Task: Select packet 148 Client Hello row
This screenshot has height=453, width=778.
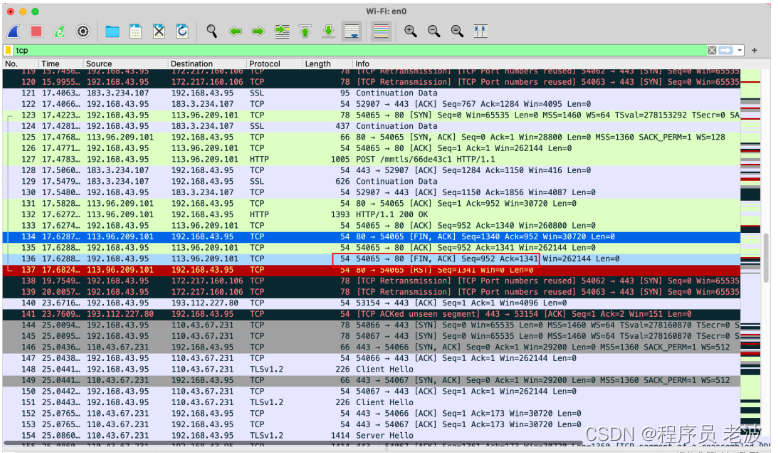Action: pos(371,369)
